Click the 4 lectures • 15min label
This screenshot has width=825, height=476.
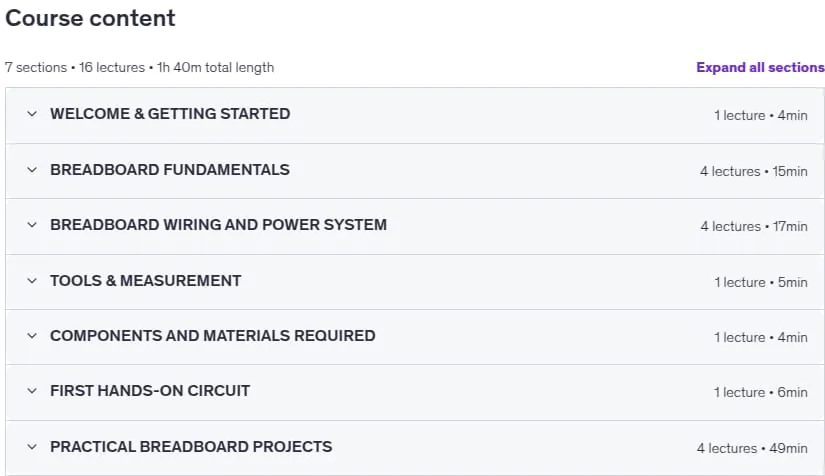(x=753, y=171)
